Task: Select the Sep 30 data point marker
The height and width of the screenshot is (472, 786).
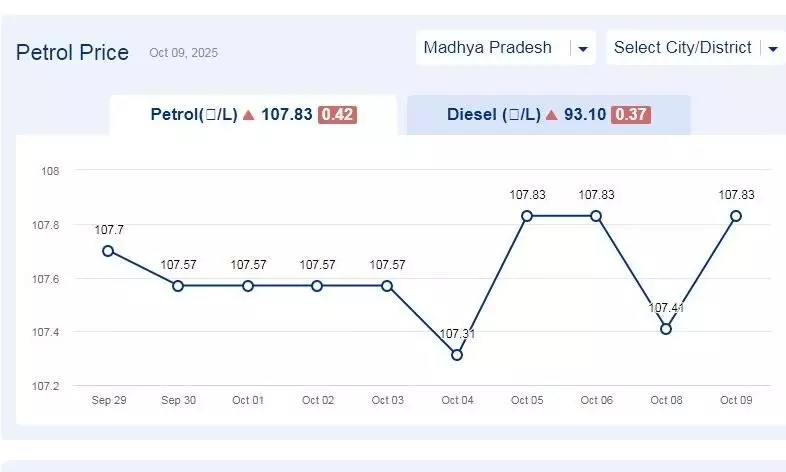Action: tap(178, 286)
